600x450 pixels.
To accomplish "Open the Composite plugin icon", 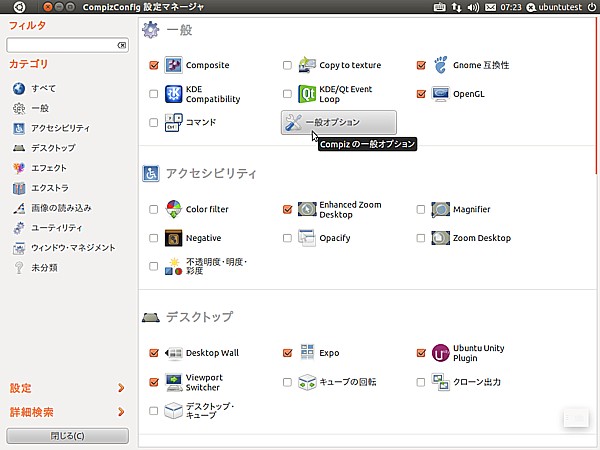I will [x=173, y=65].
